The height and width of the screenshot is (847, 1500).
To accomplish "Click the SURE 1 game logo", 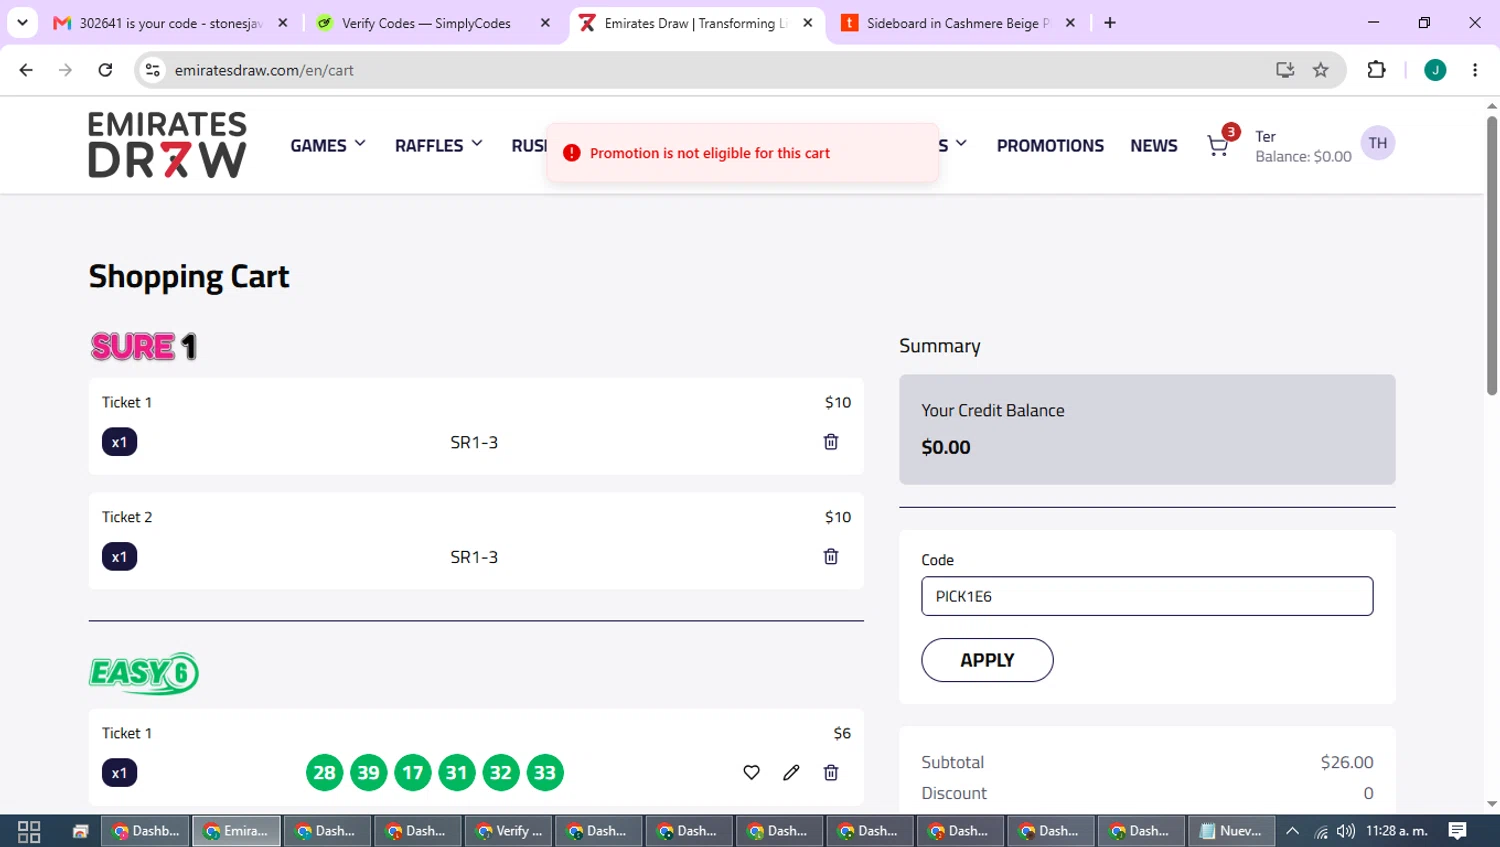I will click(144, 346).
